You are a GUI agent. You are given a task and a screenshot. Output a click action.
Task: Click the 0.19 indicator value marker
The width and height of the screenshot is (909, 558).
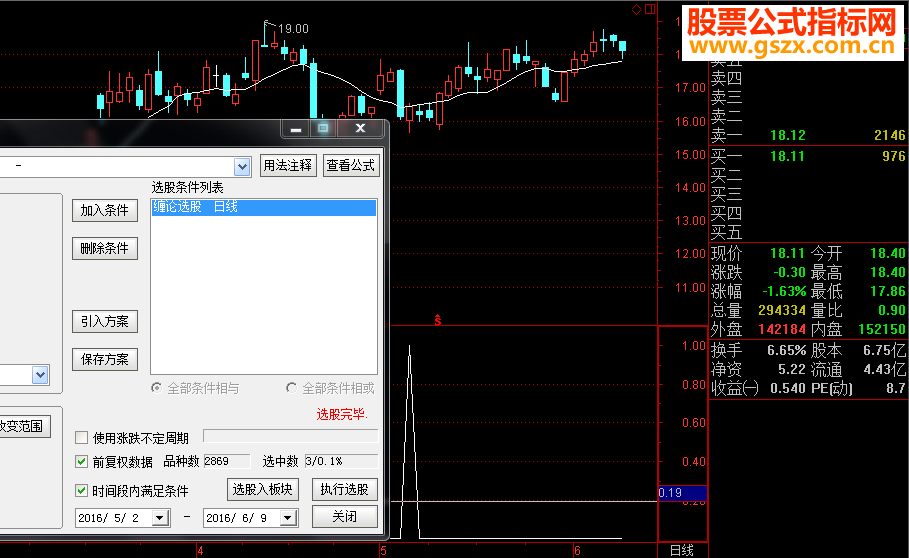[682, 493]
